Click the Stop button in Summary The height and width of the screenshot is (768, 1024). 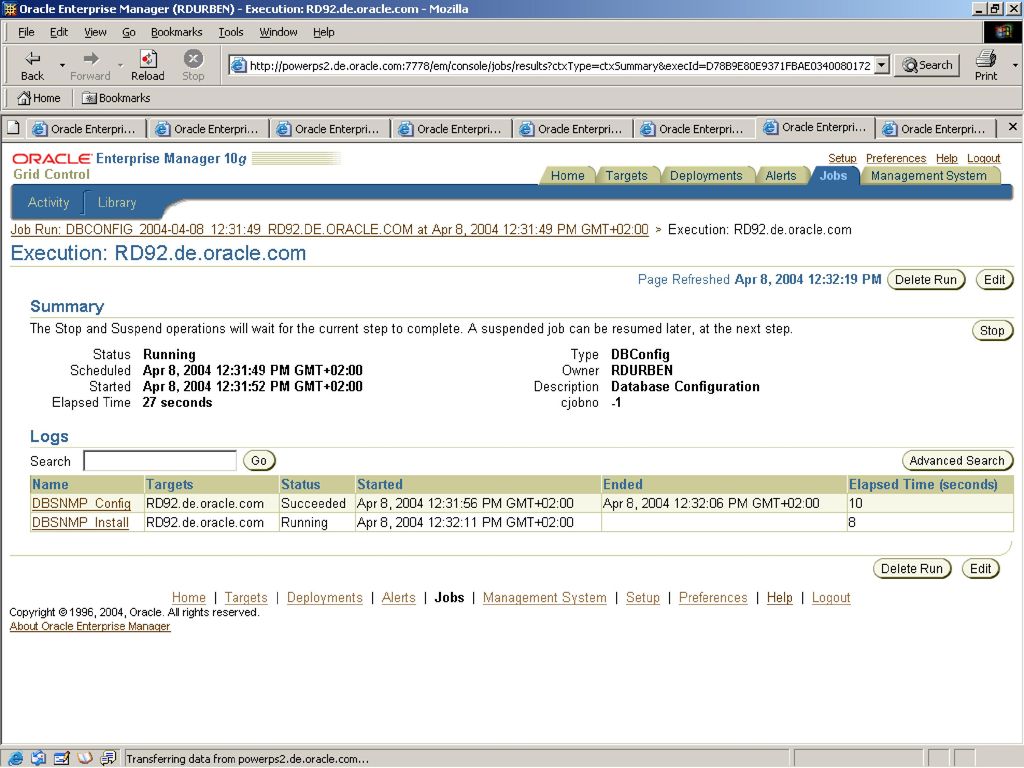[992, 330]
